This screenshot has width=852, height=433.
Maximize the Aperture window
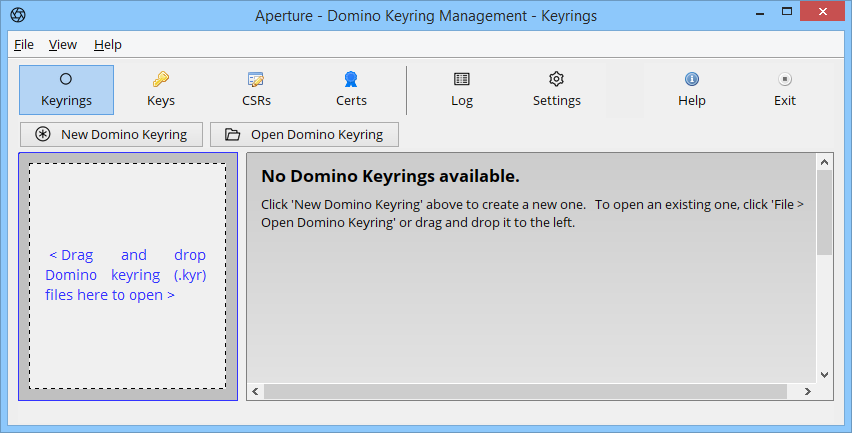[787, 11]
